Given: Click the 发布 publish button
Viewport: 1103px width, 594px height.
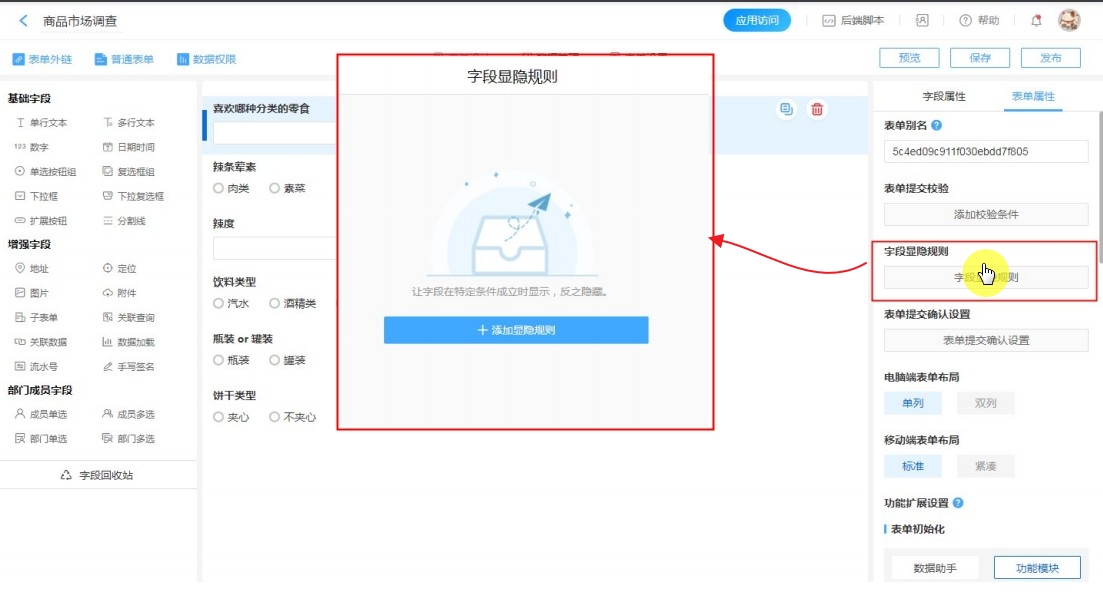Looking at the screenshot, I should (1050, 58).
